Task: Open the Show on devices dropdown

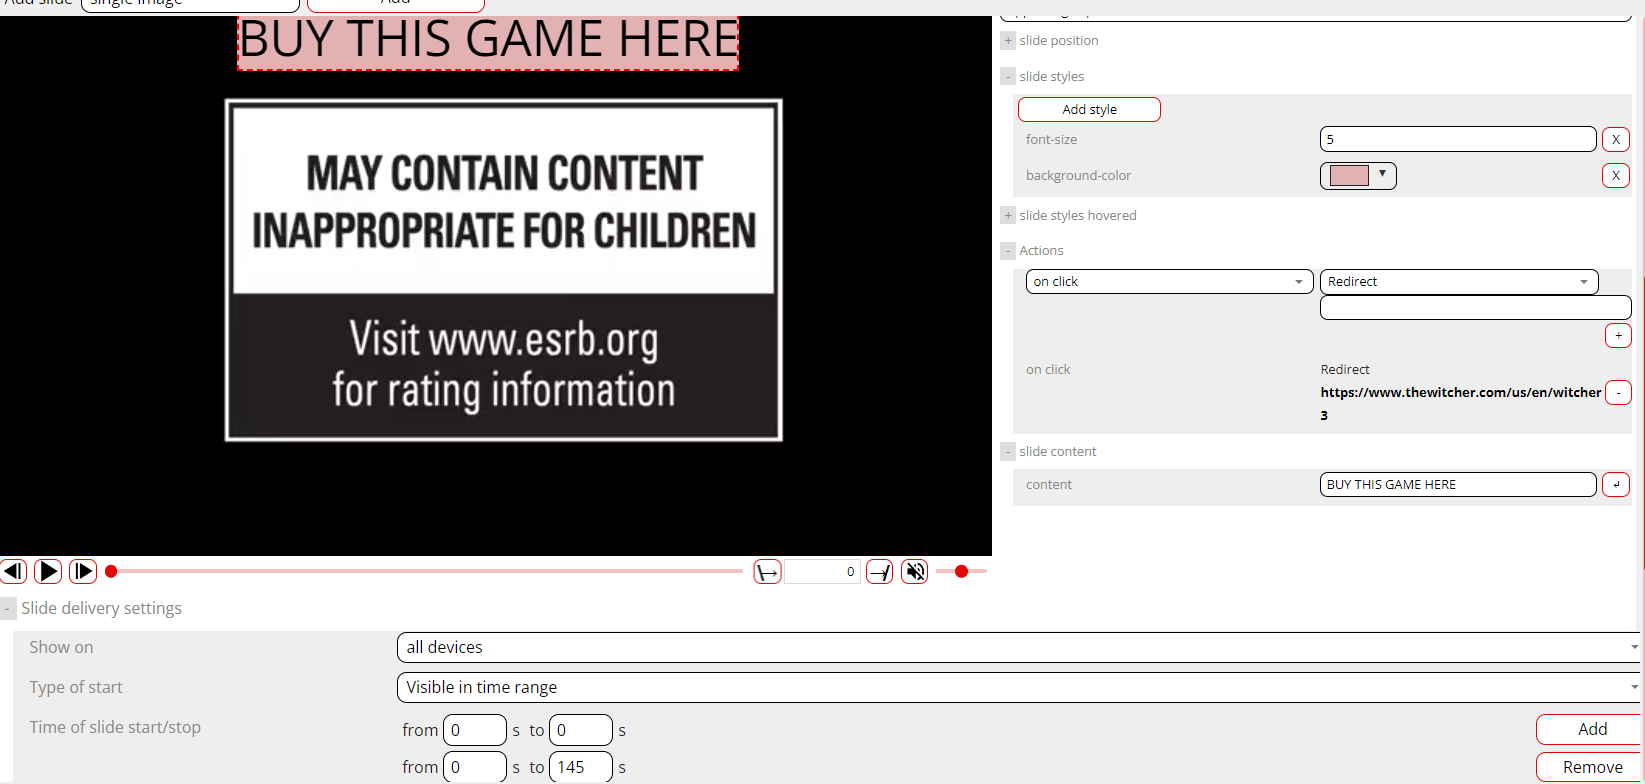Action: click(x=1018, y=648)
